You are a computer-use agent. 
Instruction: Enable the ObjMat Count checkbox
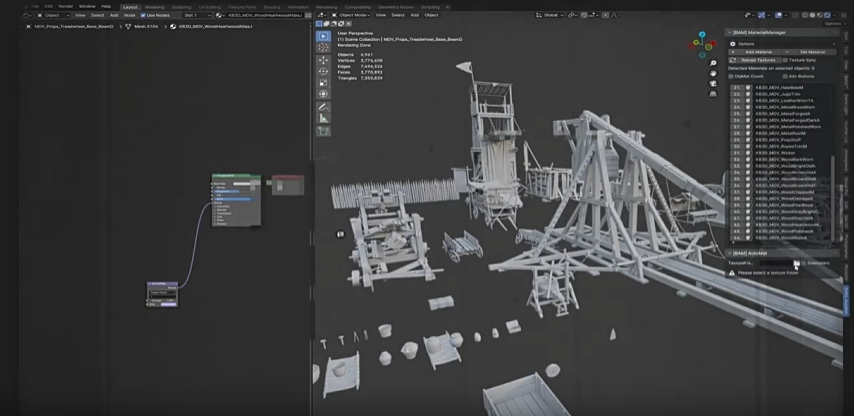click(732, 76)
